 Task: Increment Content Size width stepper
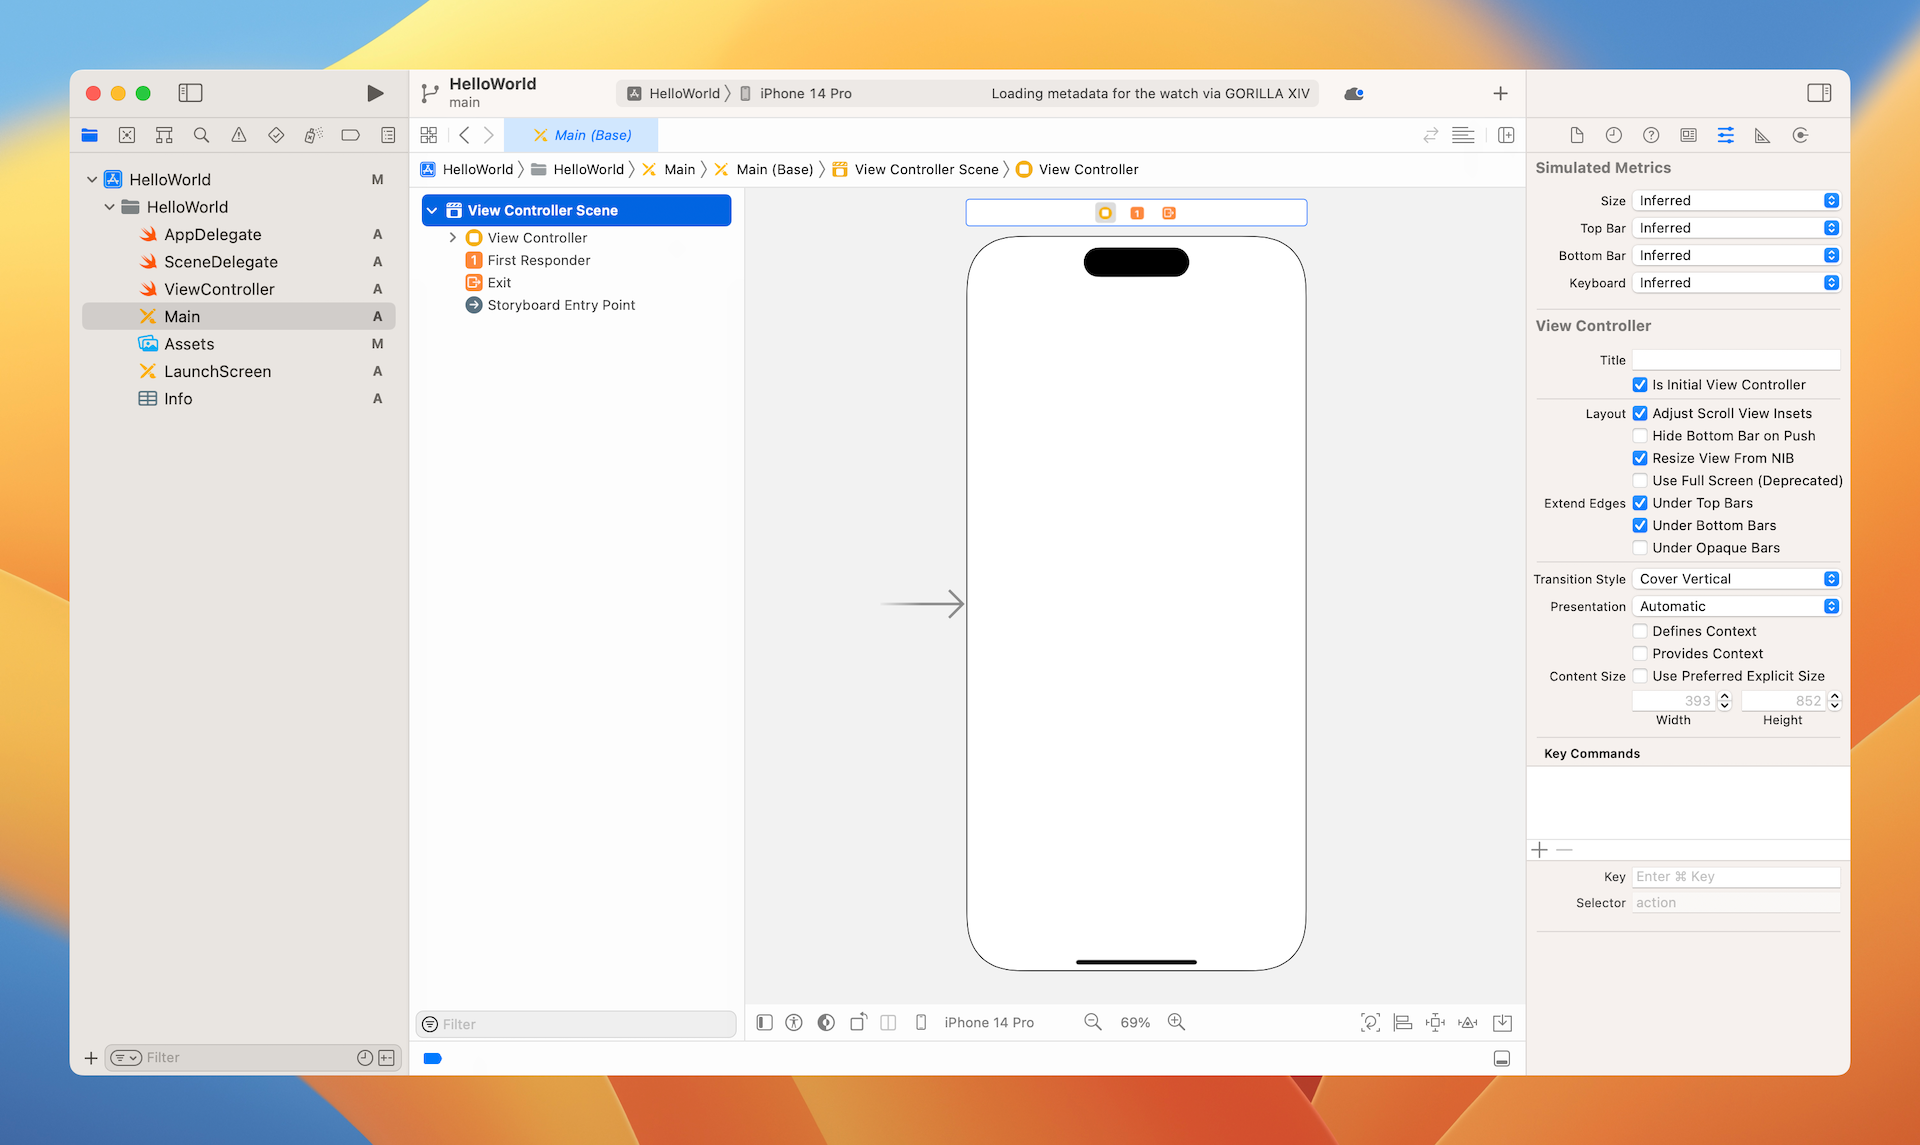pyautogui.click(x=1724, y=696)
